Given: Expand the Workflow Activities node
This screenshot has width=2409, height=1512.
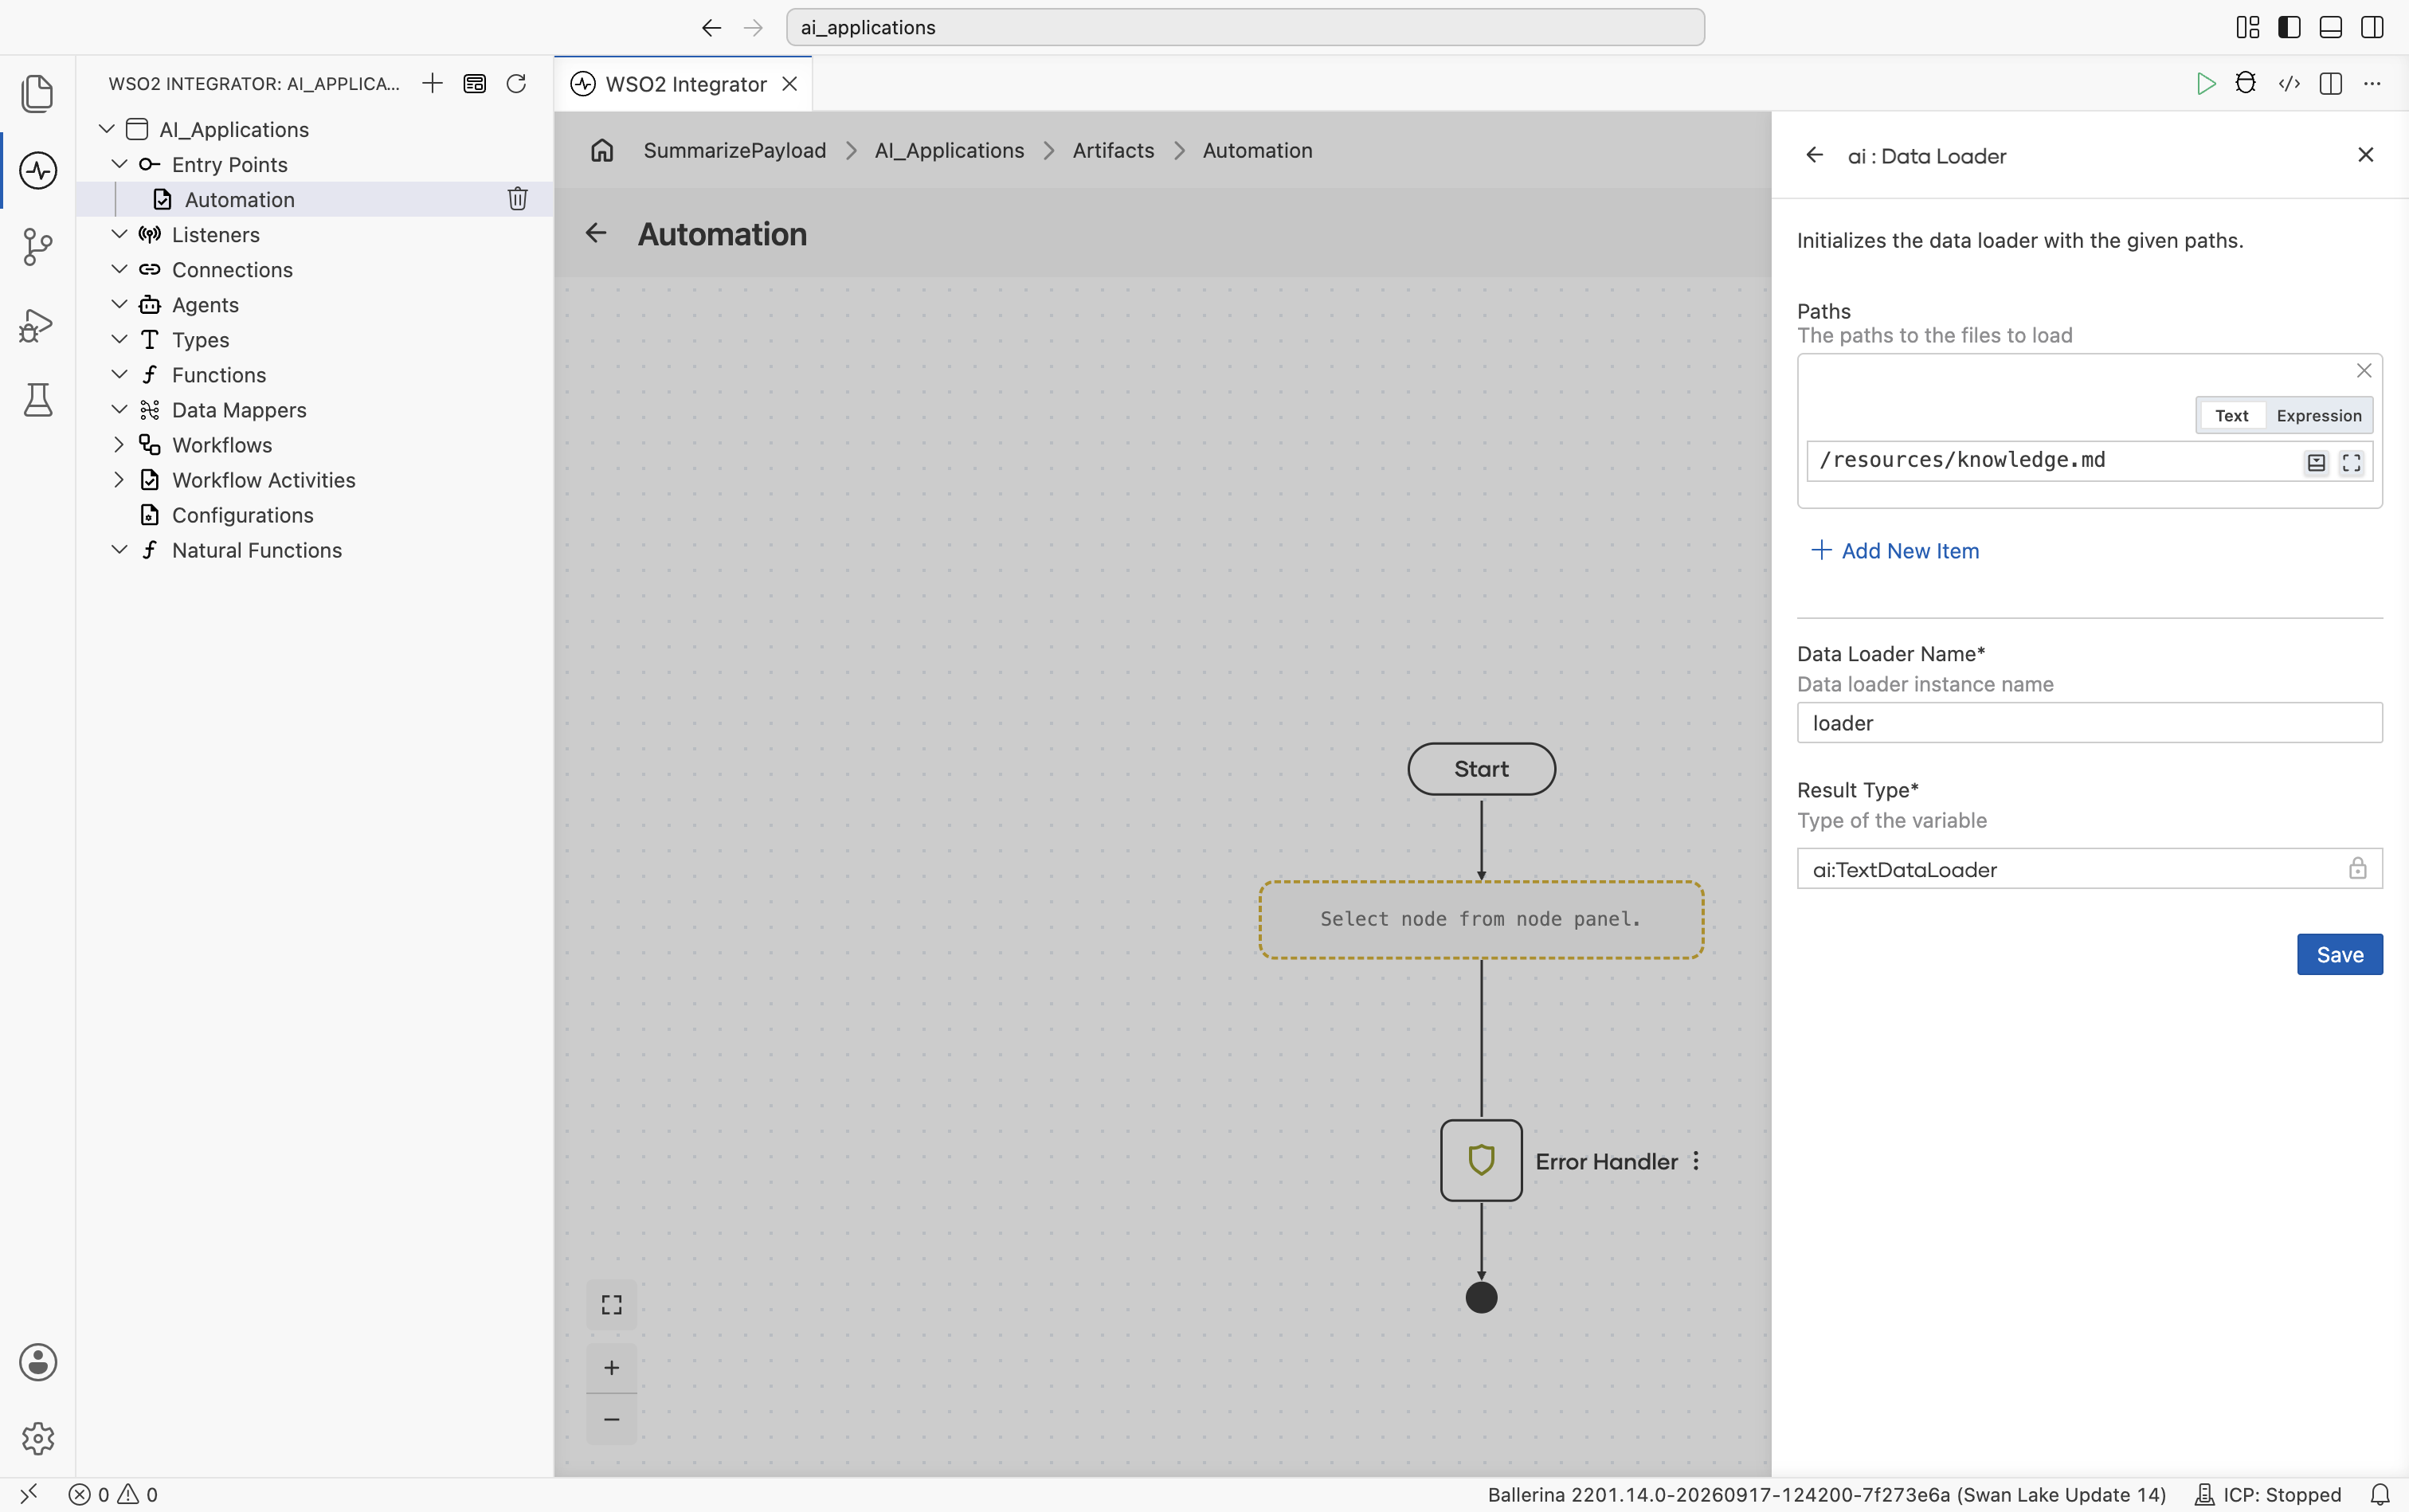Looking at the screenshot, I should tap(119, 479).
